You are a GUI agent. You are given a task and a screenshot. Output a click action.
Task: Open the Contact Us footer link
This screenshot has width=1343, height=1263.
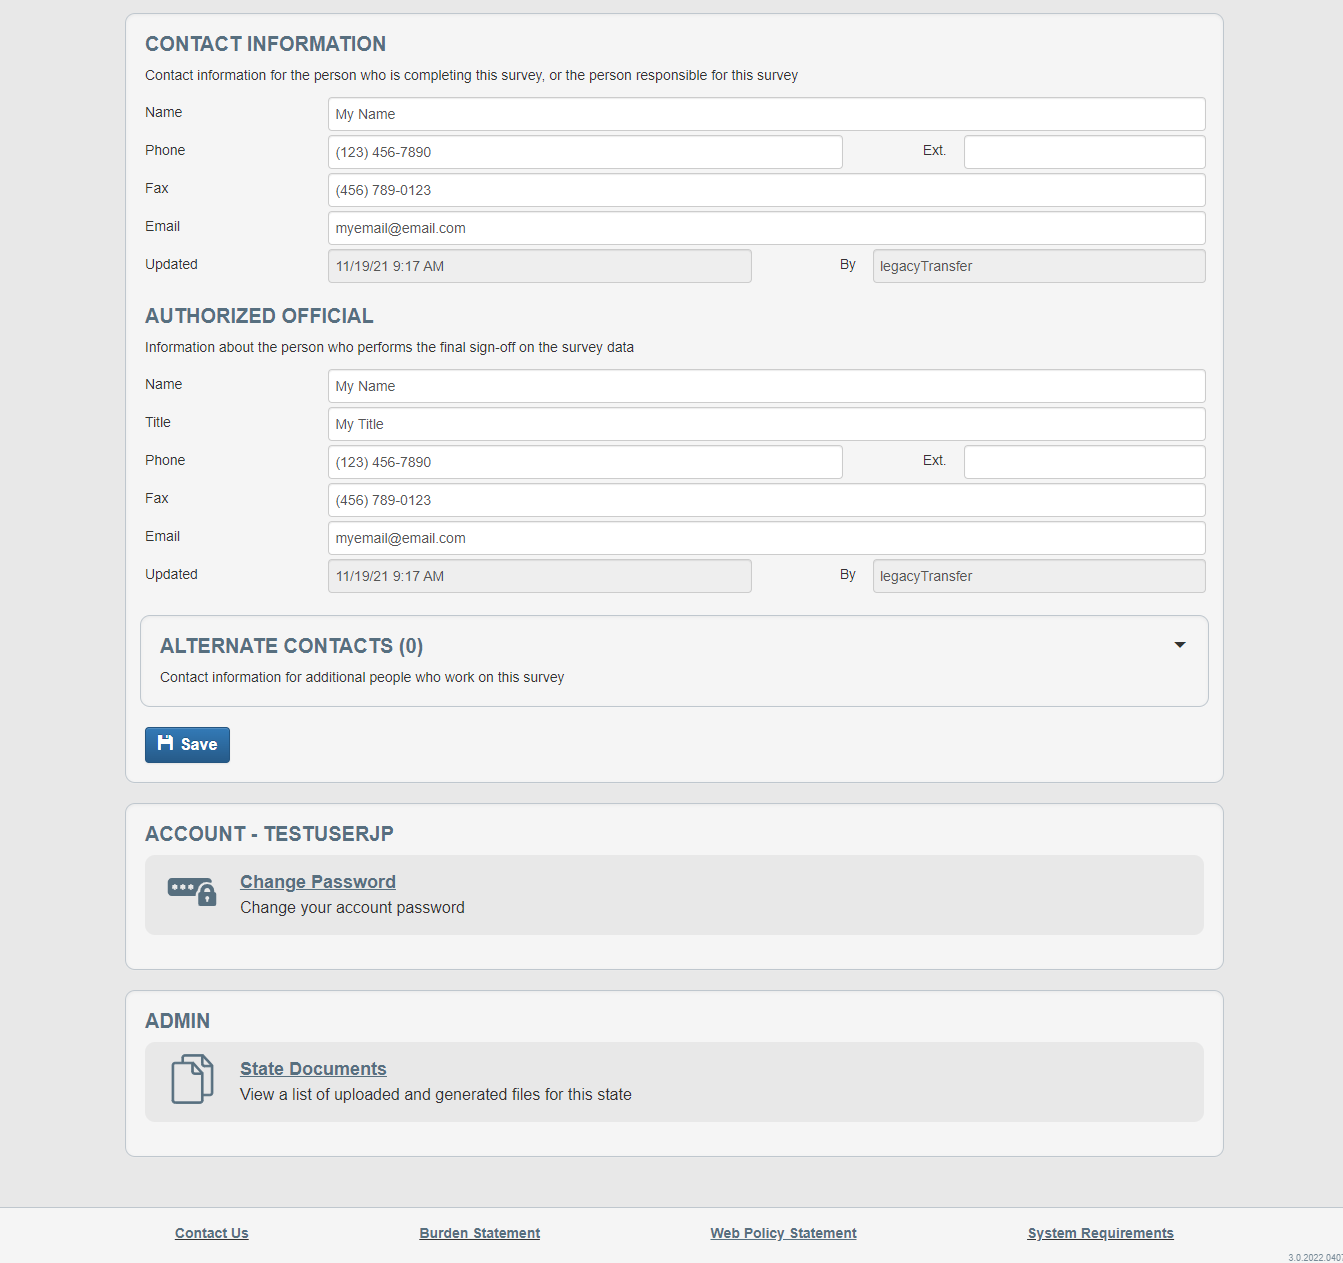212,1233
